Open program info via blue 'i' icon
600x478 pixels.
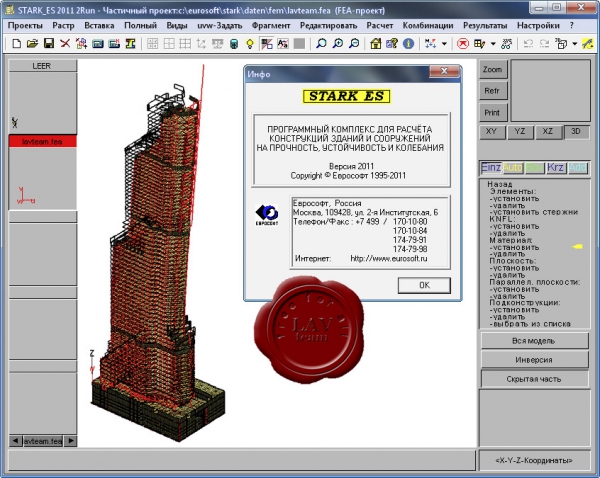pos(408,44)
